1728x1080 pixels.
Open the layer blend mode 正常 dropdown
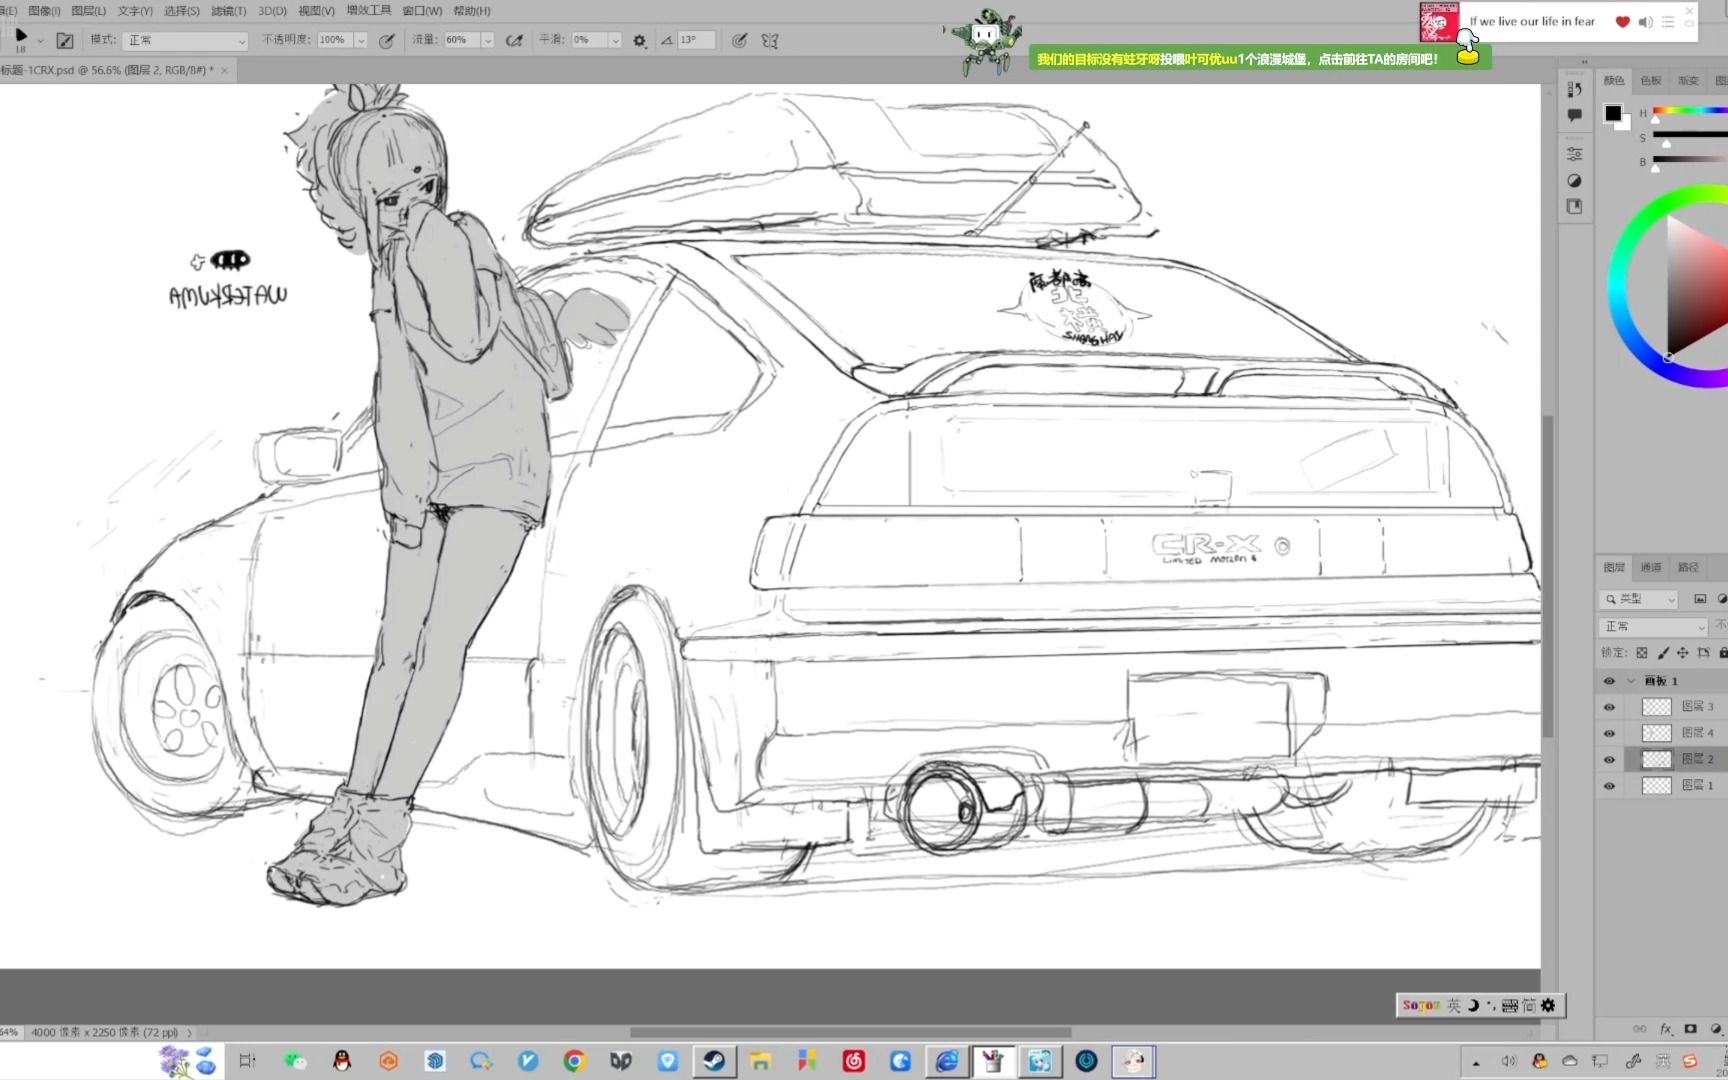coord(1654,627)
